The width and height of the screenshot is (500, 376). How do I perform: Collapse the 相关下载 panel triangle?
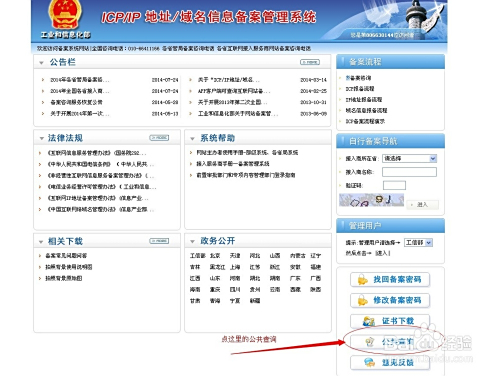pyautogui.click(x=41, y=242)
